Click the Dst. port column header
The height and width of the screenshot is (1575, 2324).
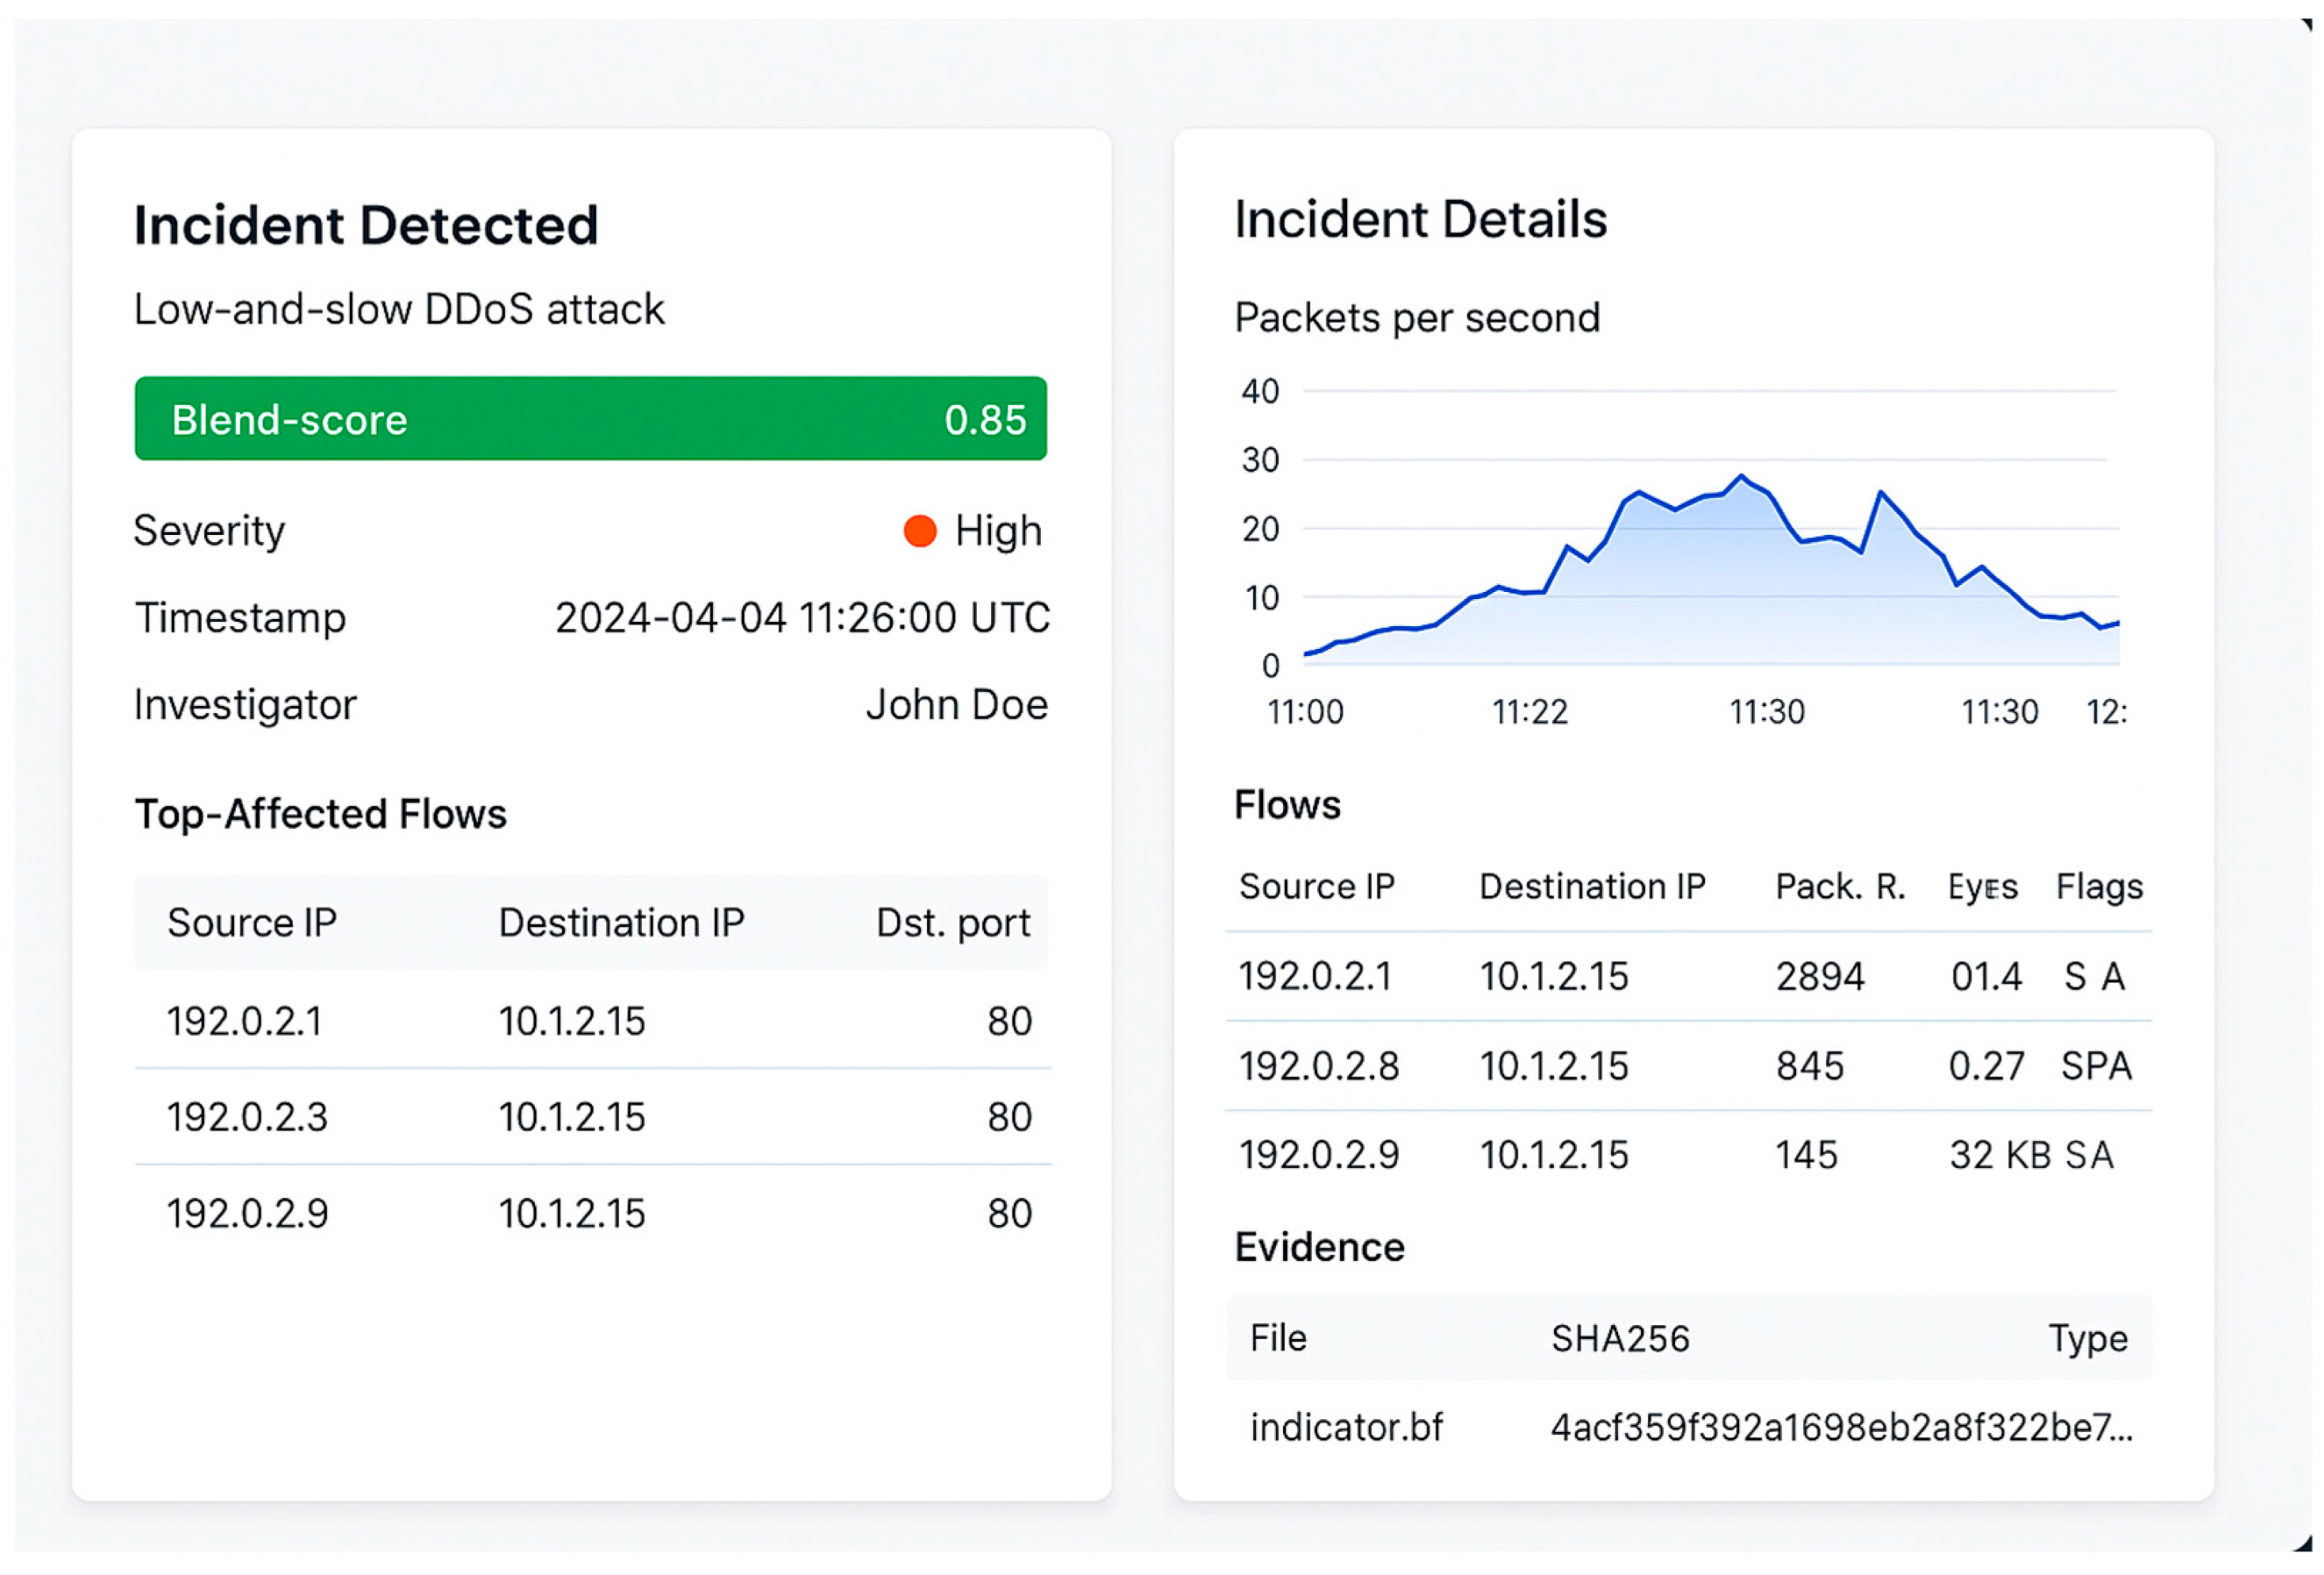(x=952, y=922)
